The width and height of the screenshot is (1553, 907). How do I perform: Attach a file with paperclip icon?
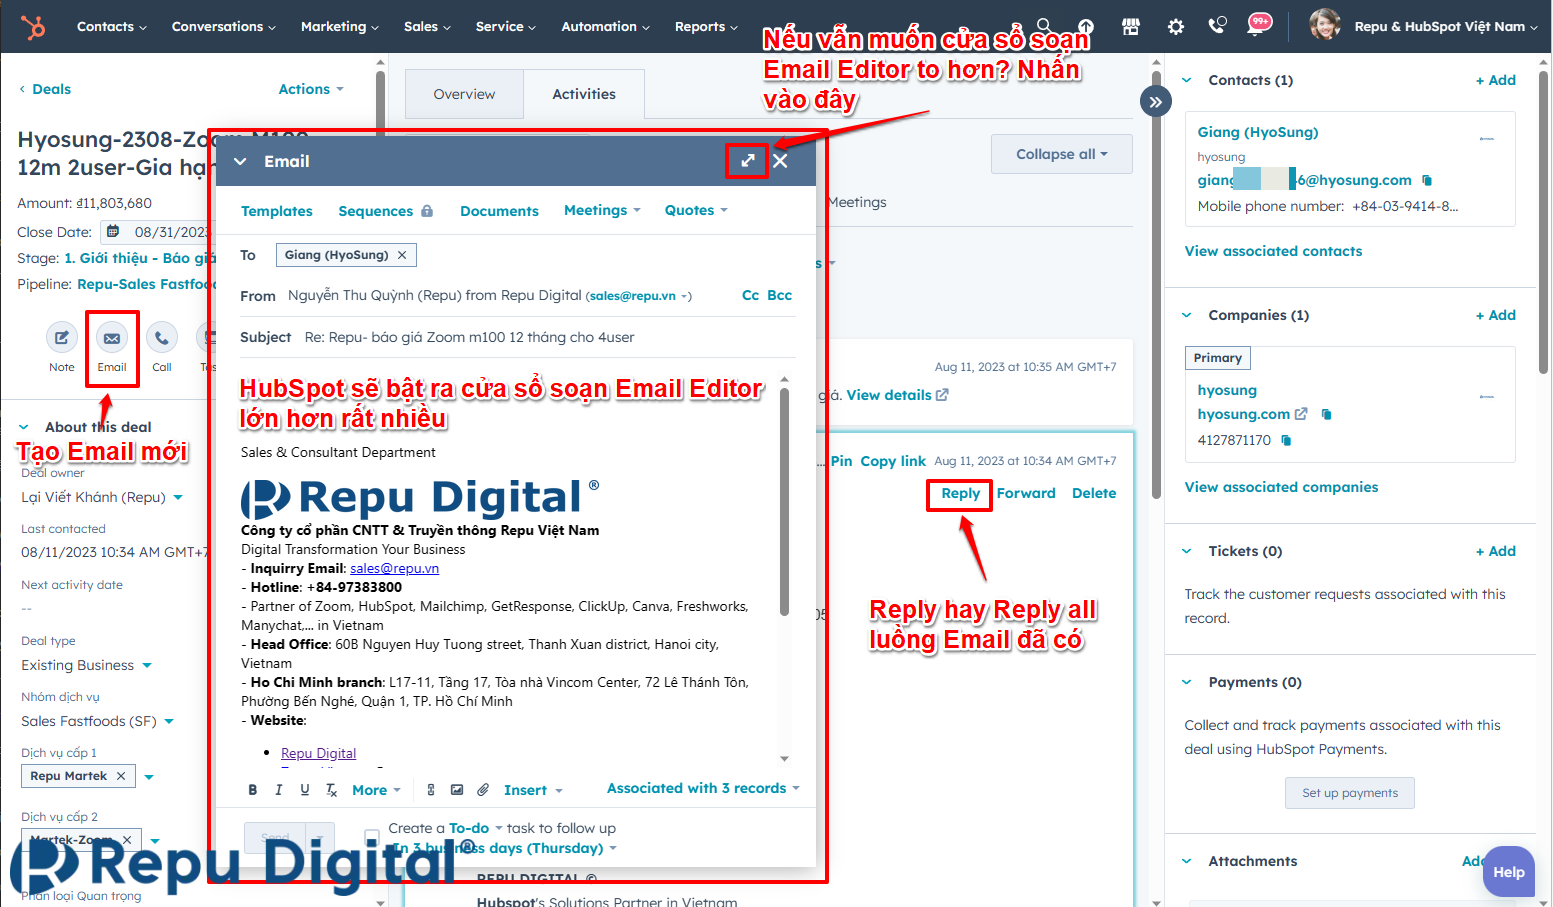[483, 790]
